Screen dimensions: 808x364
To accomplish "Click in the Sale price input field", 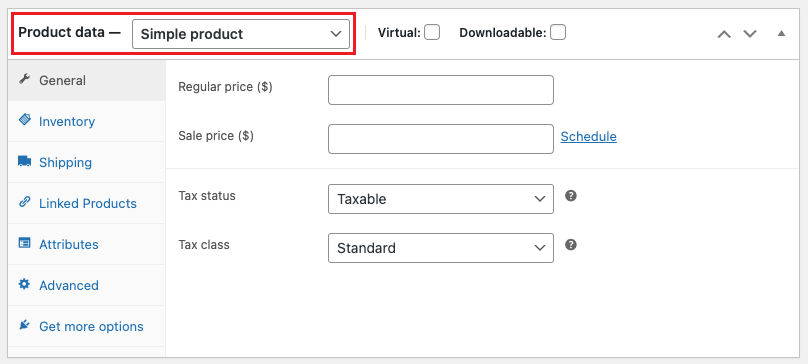I will 441,139.
